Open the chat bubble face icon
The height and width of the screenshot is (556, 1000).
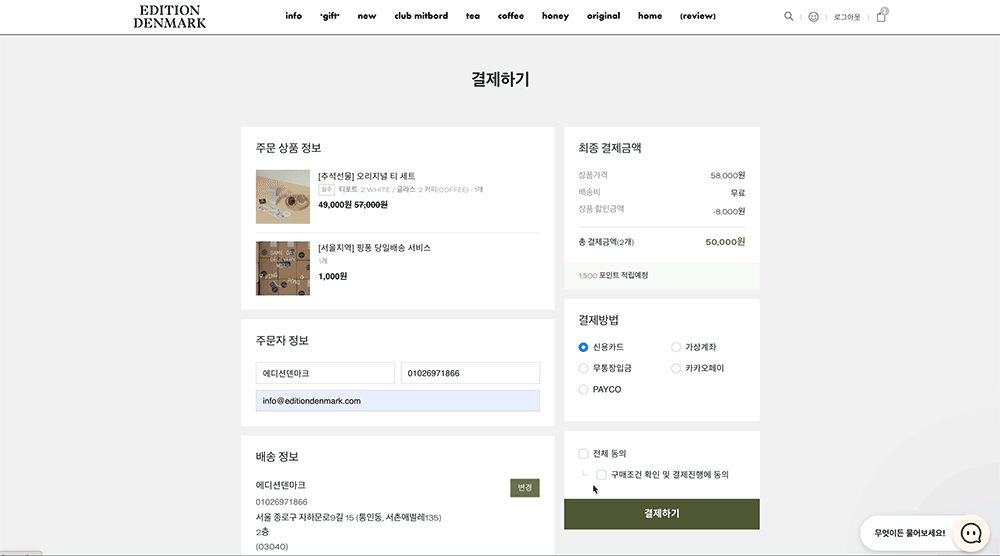click(x=971, y=533)
